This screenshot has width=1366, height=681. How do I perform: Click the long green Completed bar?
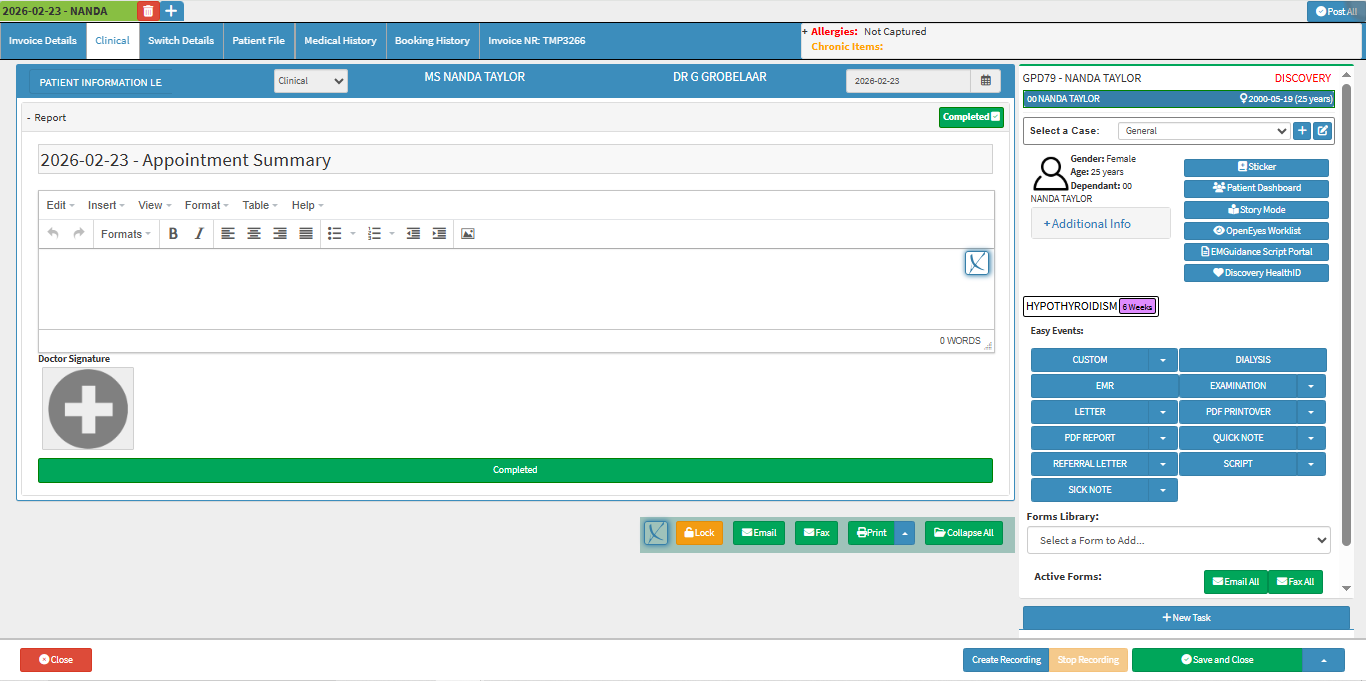pos(515,470)
